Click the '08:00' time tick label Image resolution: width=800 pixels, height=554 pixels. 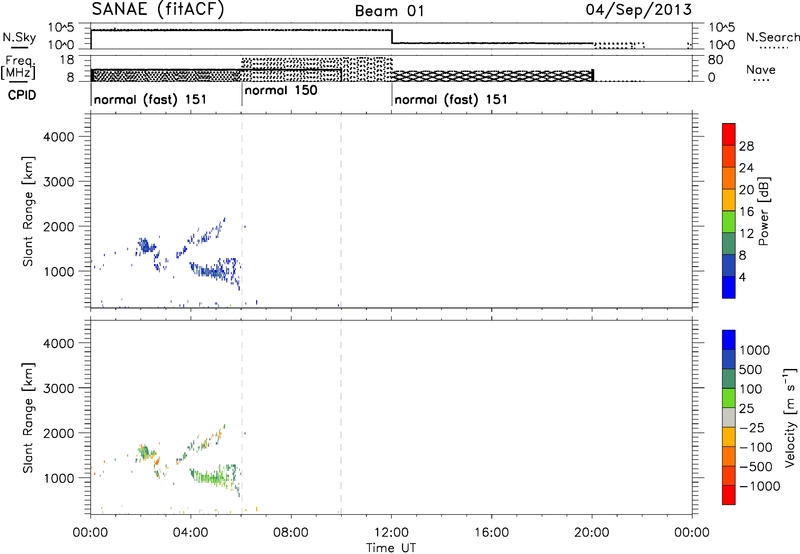click(x=291, y=533)
